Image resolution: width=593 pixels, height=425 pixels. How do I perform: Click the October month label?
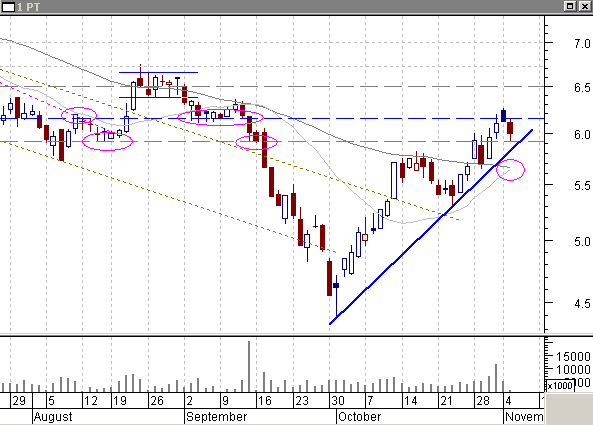360,417
